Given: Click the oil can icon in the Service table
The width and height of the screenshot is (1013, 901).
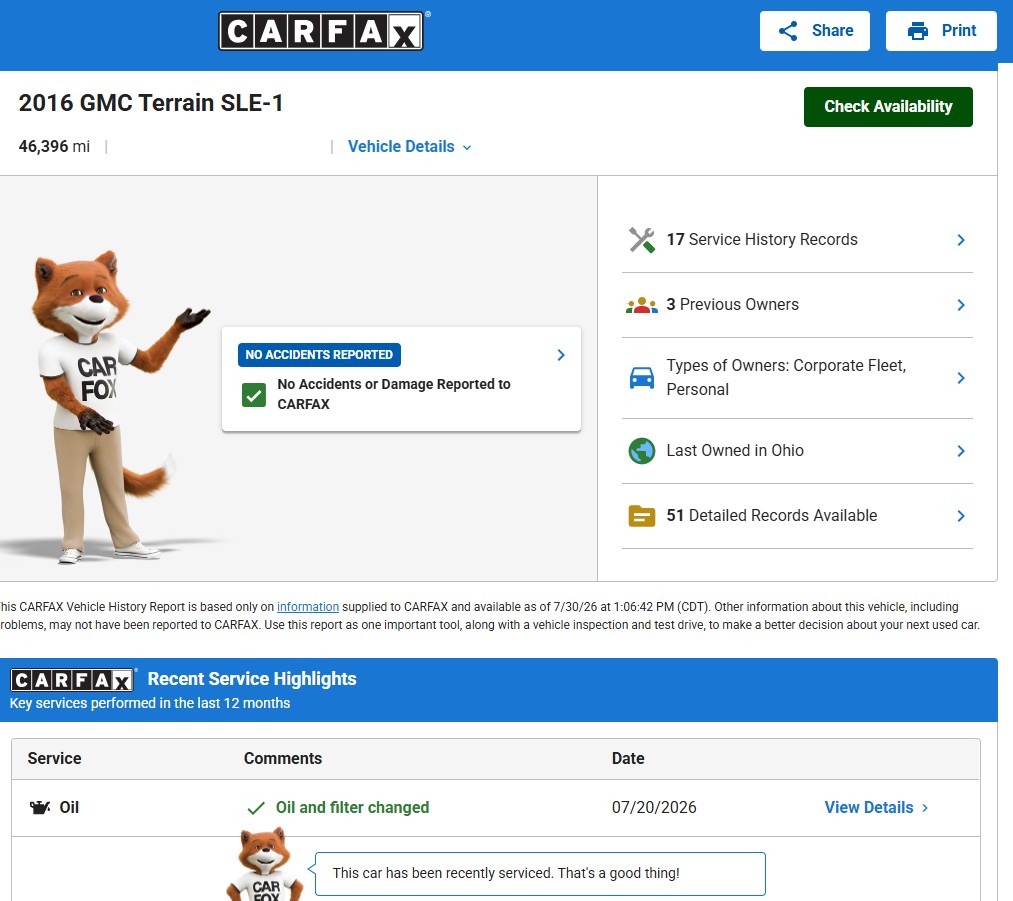Looking at the screenshot, I should 40,807.
